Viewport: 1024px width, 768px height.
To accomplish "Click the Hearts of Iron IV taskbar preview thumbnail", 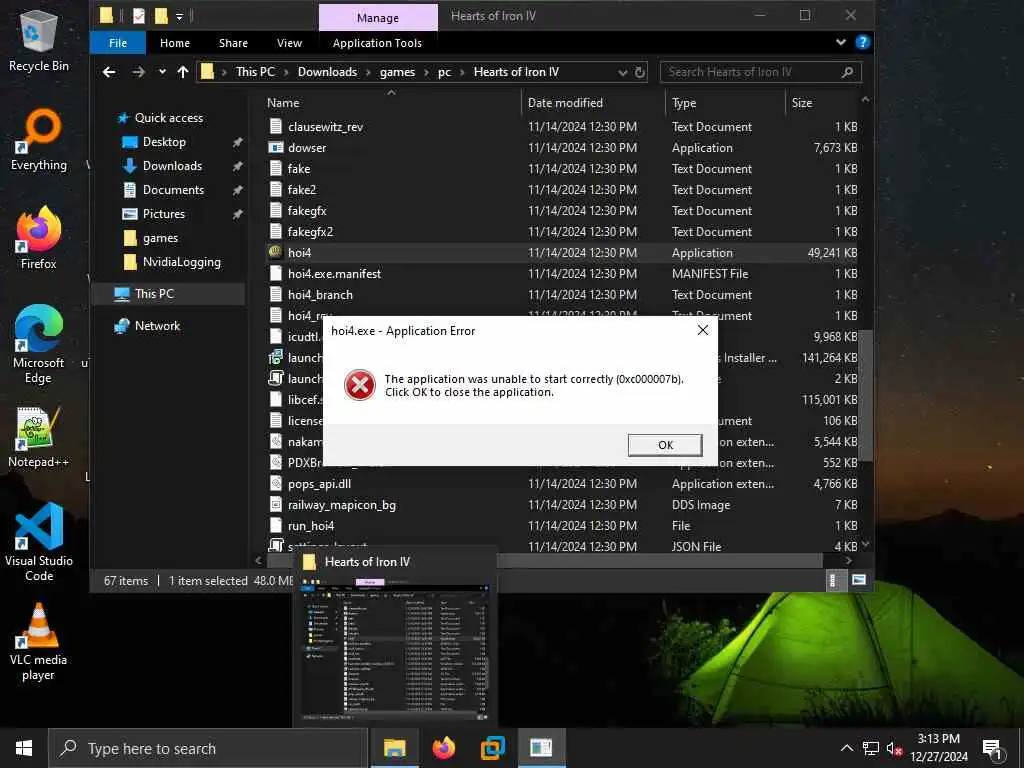I will (x=394, y=637).
